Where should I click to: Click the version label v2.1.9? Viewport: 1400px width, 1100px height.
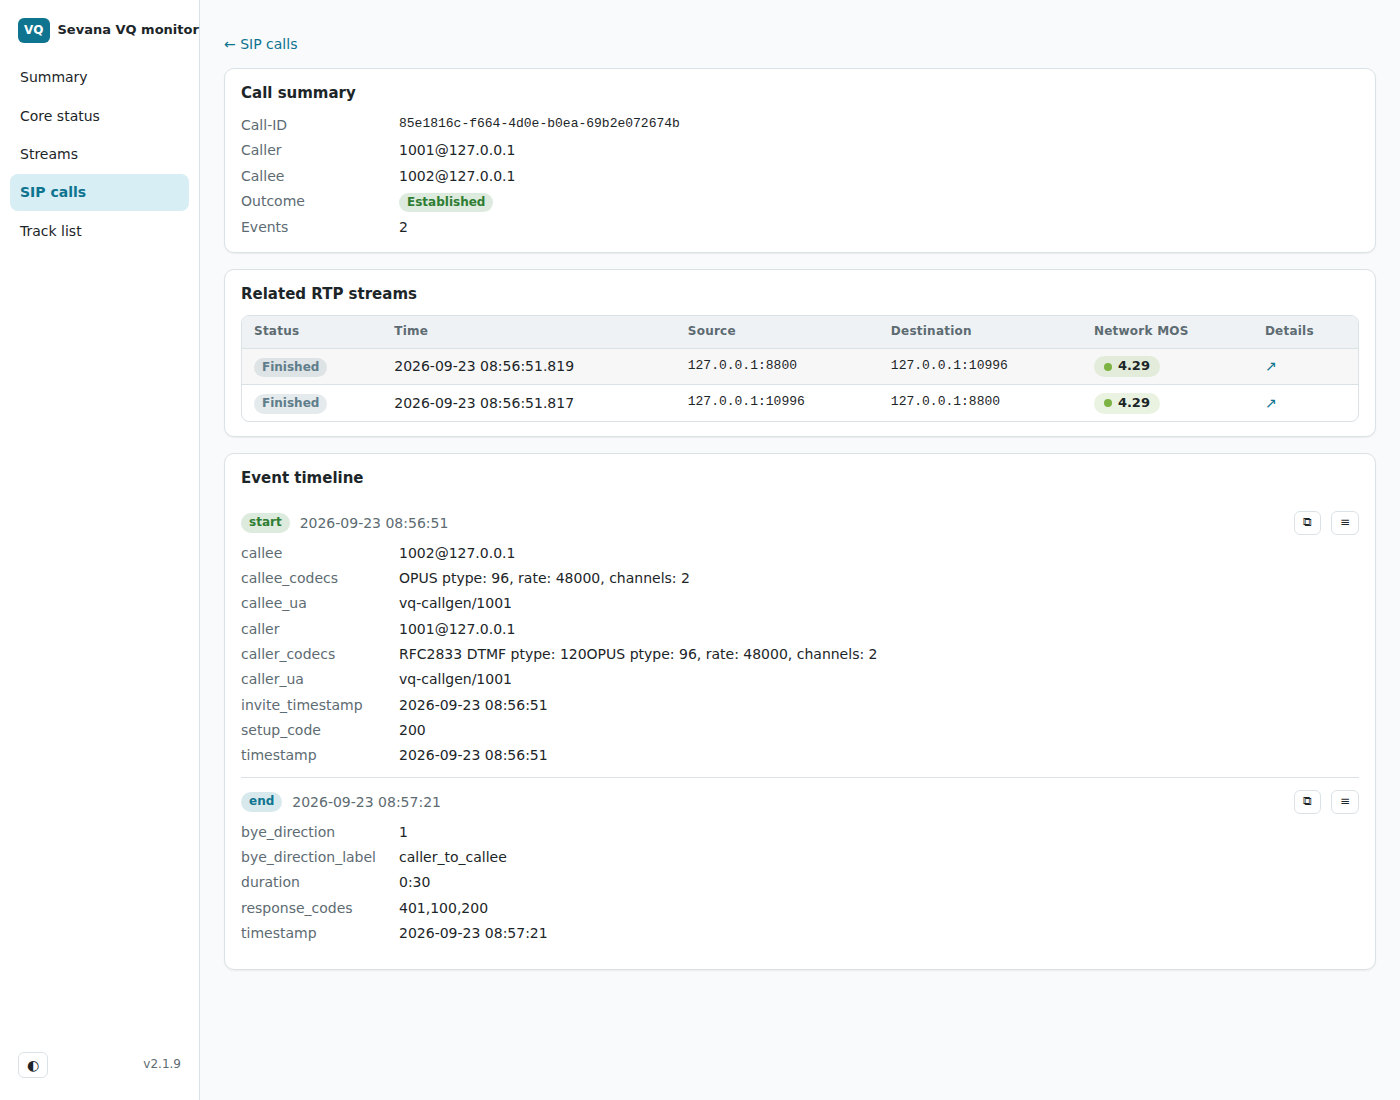click(162, 1064)
